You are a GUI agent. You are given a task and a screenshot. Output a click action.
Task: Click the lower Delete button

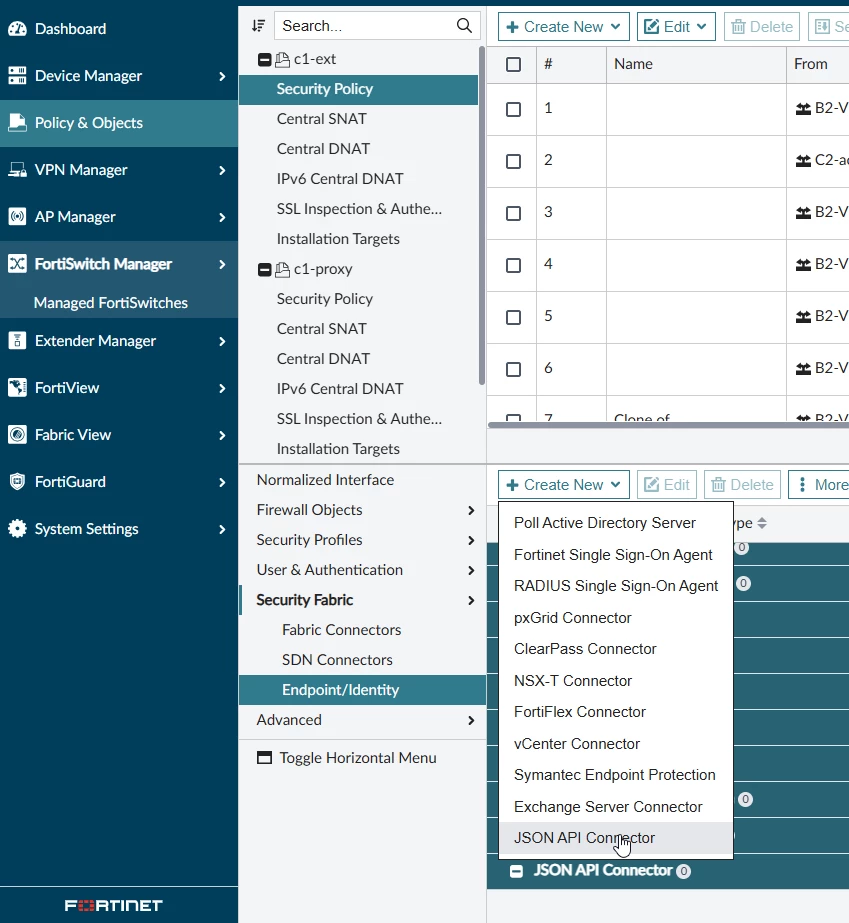pos(742,484)
